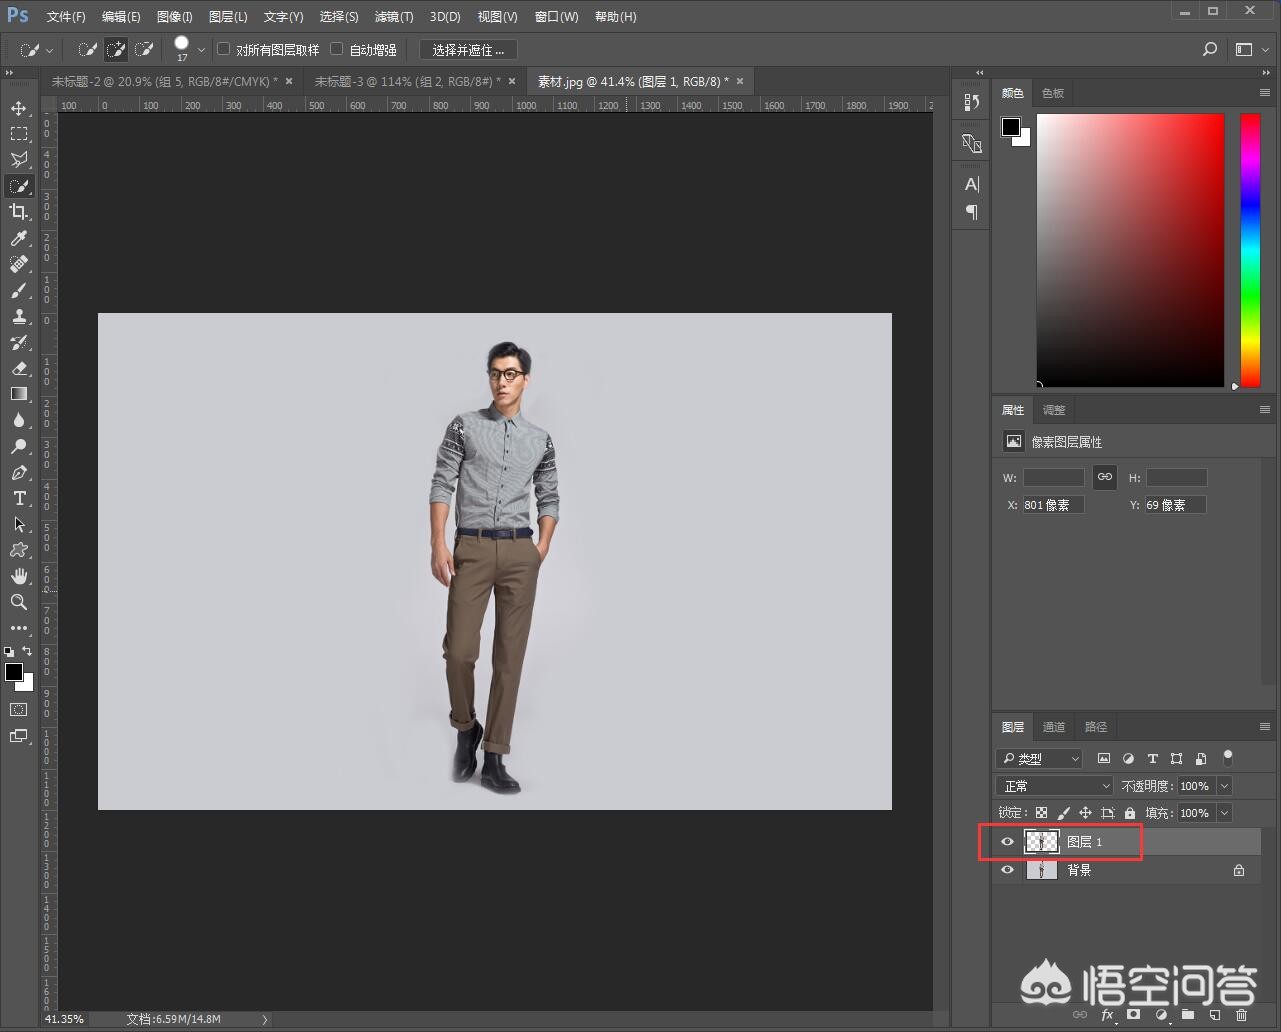Open the 滤镜(T) menu
The height and width of the screenshot is (1032, 1281).
394,17
